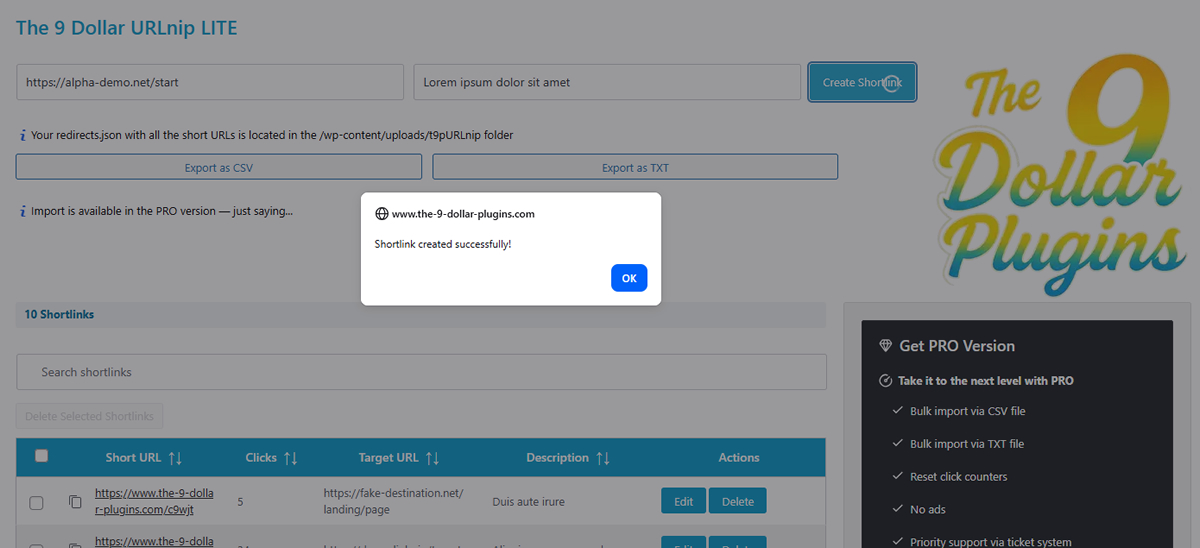This screenshot has width=1200, height=548.
Task: Click OK in the success dialog
Action: (629, 278)
